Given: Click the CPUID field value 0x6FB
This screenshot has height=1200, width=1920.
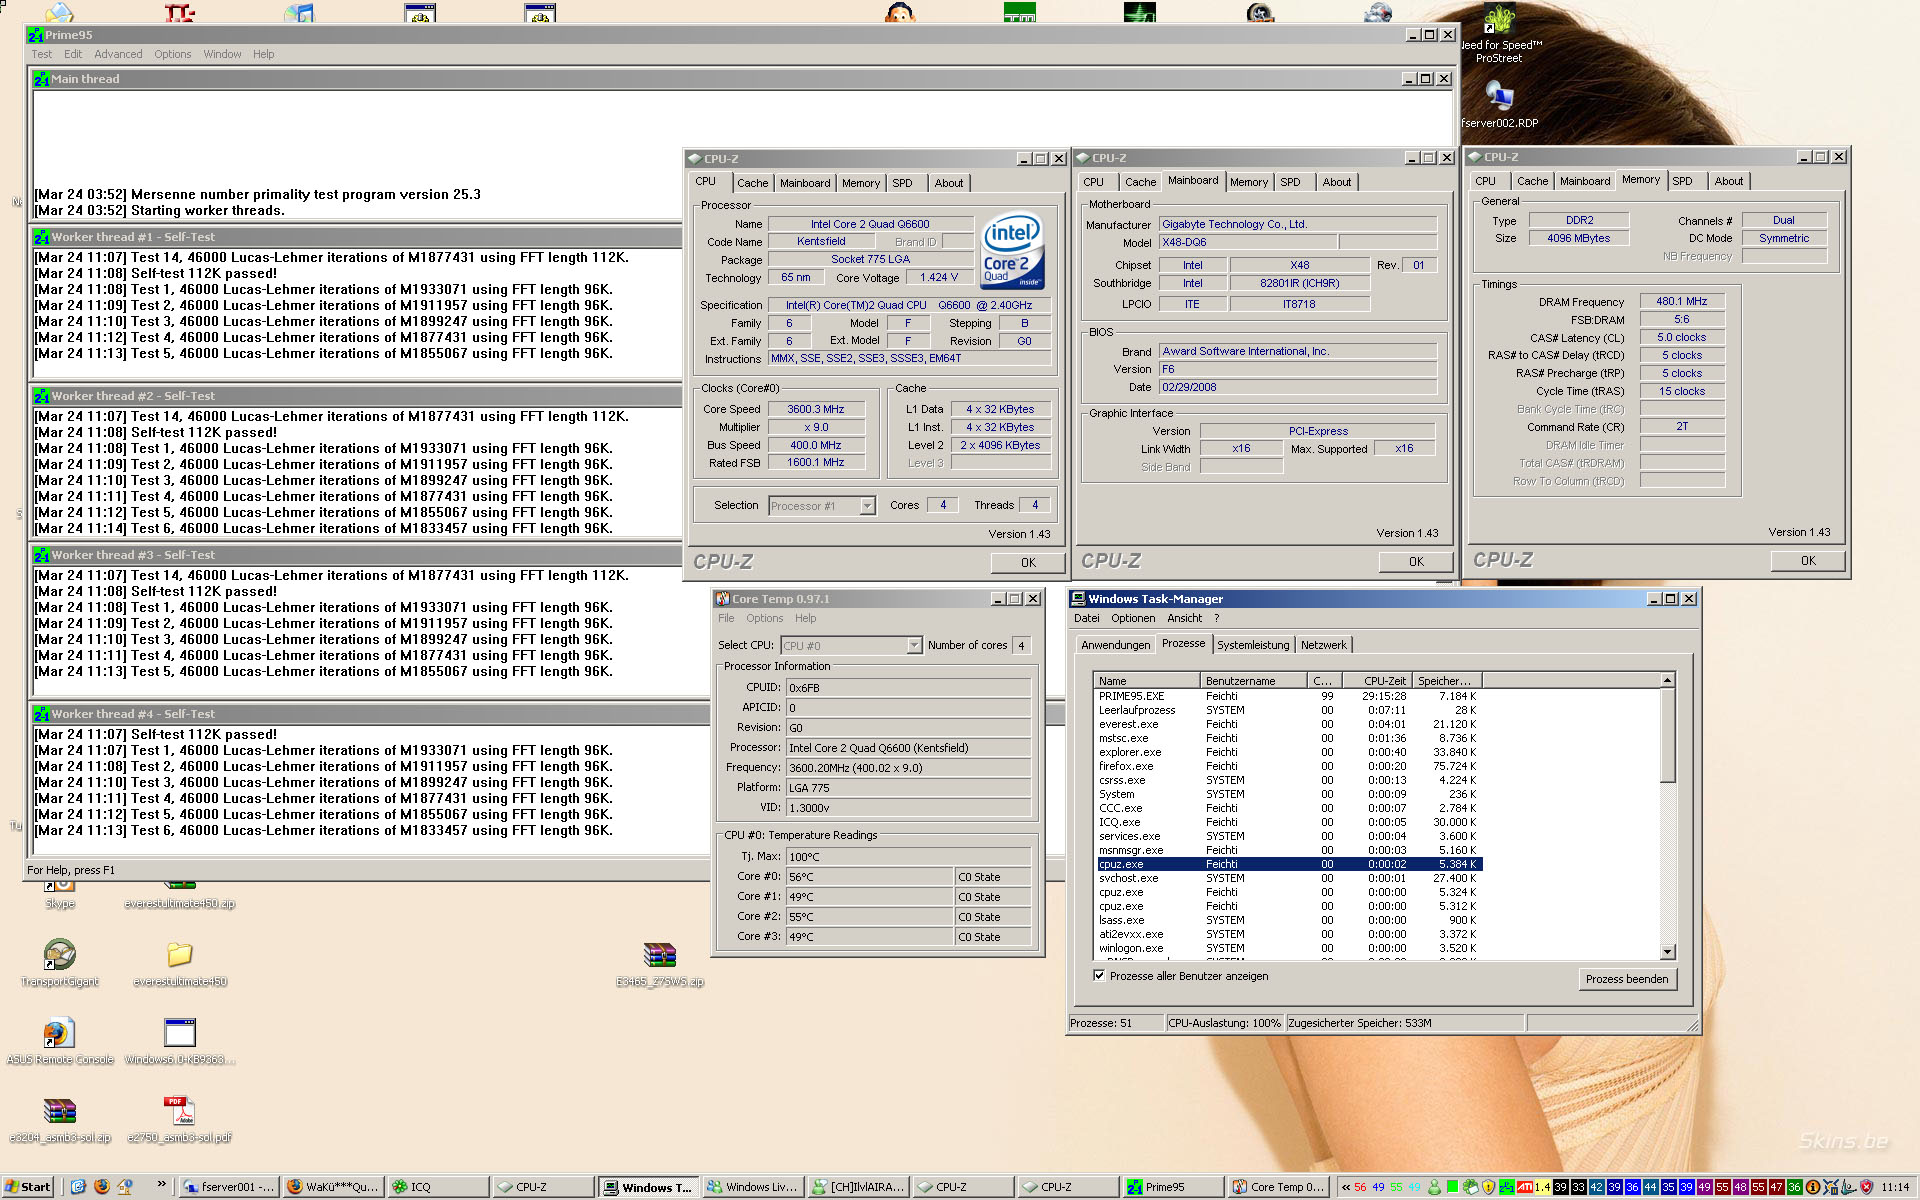Looking at the screenshot, I should tap(908, 688).
